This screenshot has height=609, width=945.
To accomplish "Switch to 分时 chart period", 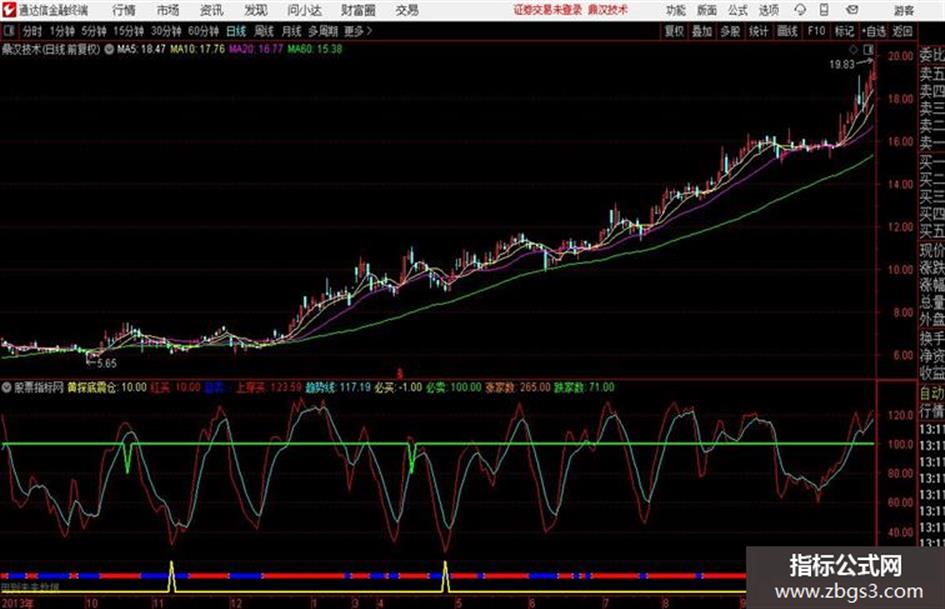I will (33, 31).
